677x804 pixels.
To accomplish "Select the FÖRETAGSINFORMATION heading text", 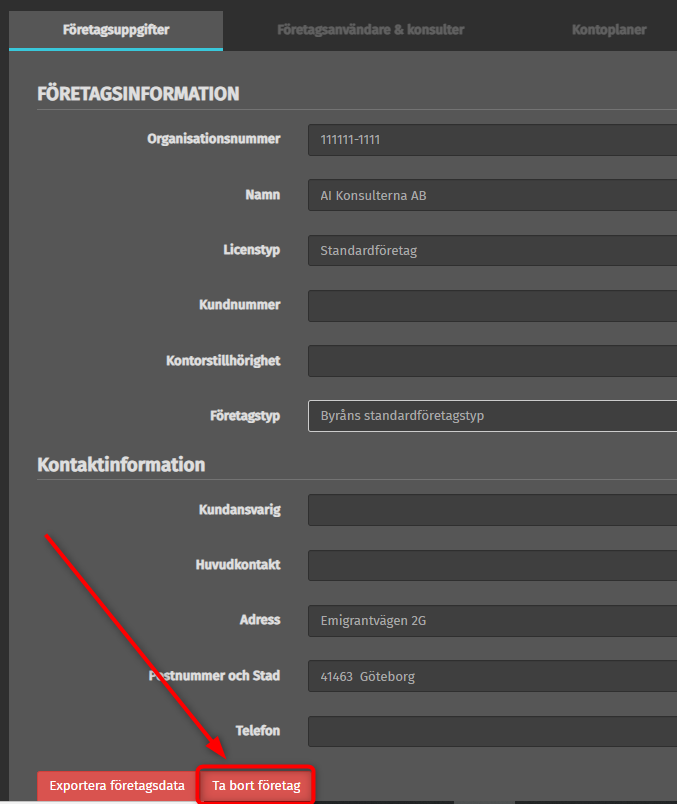I will click(138, 94).
